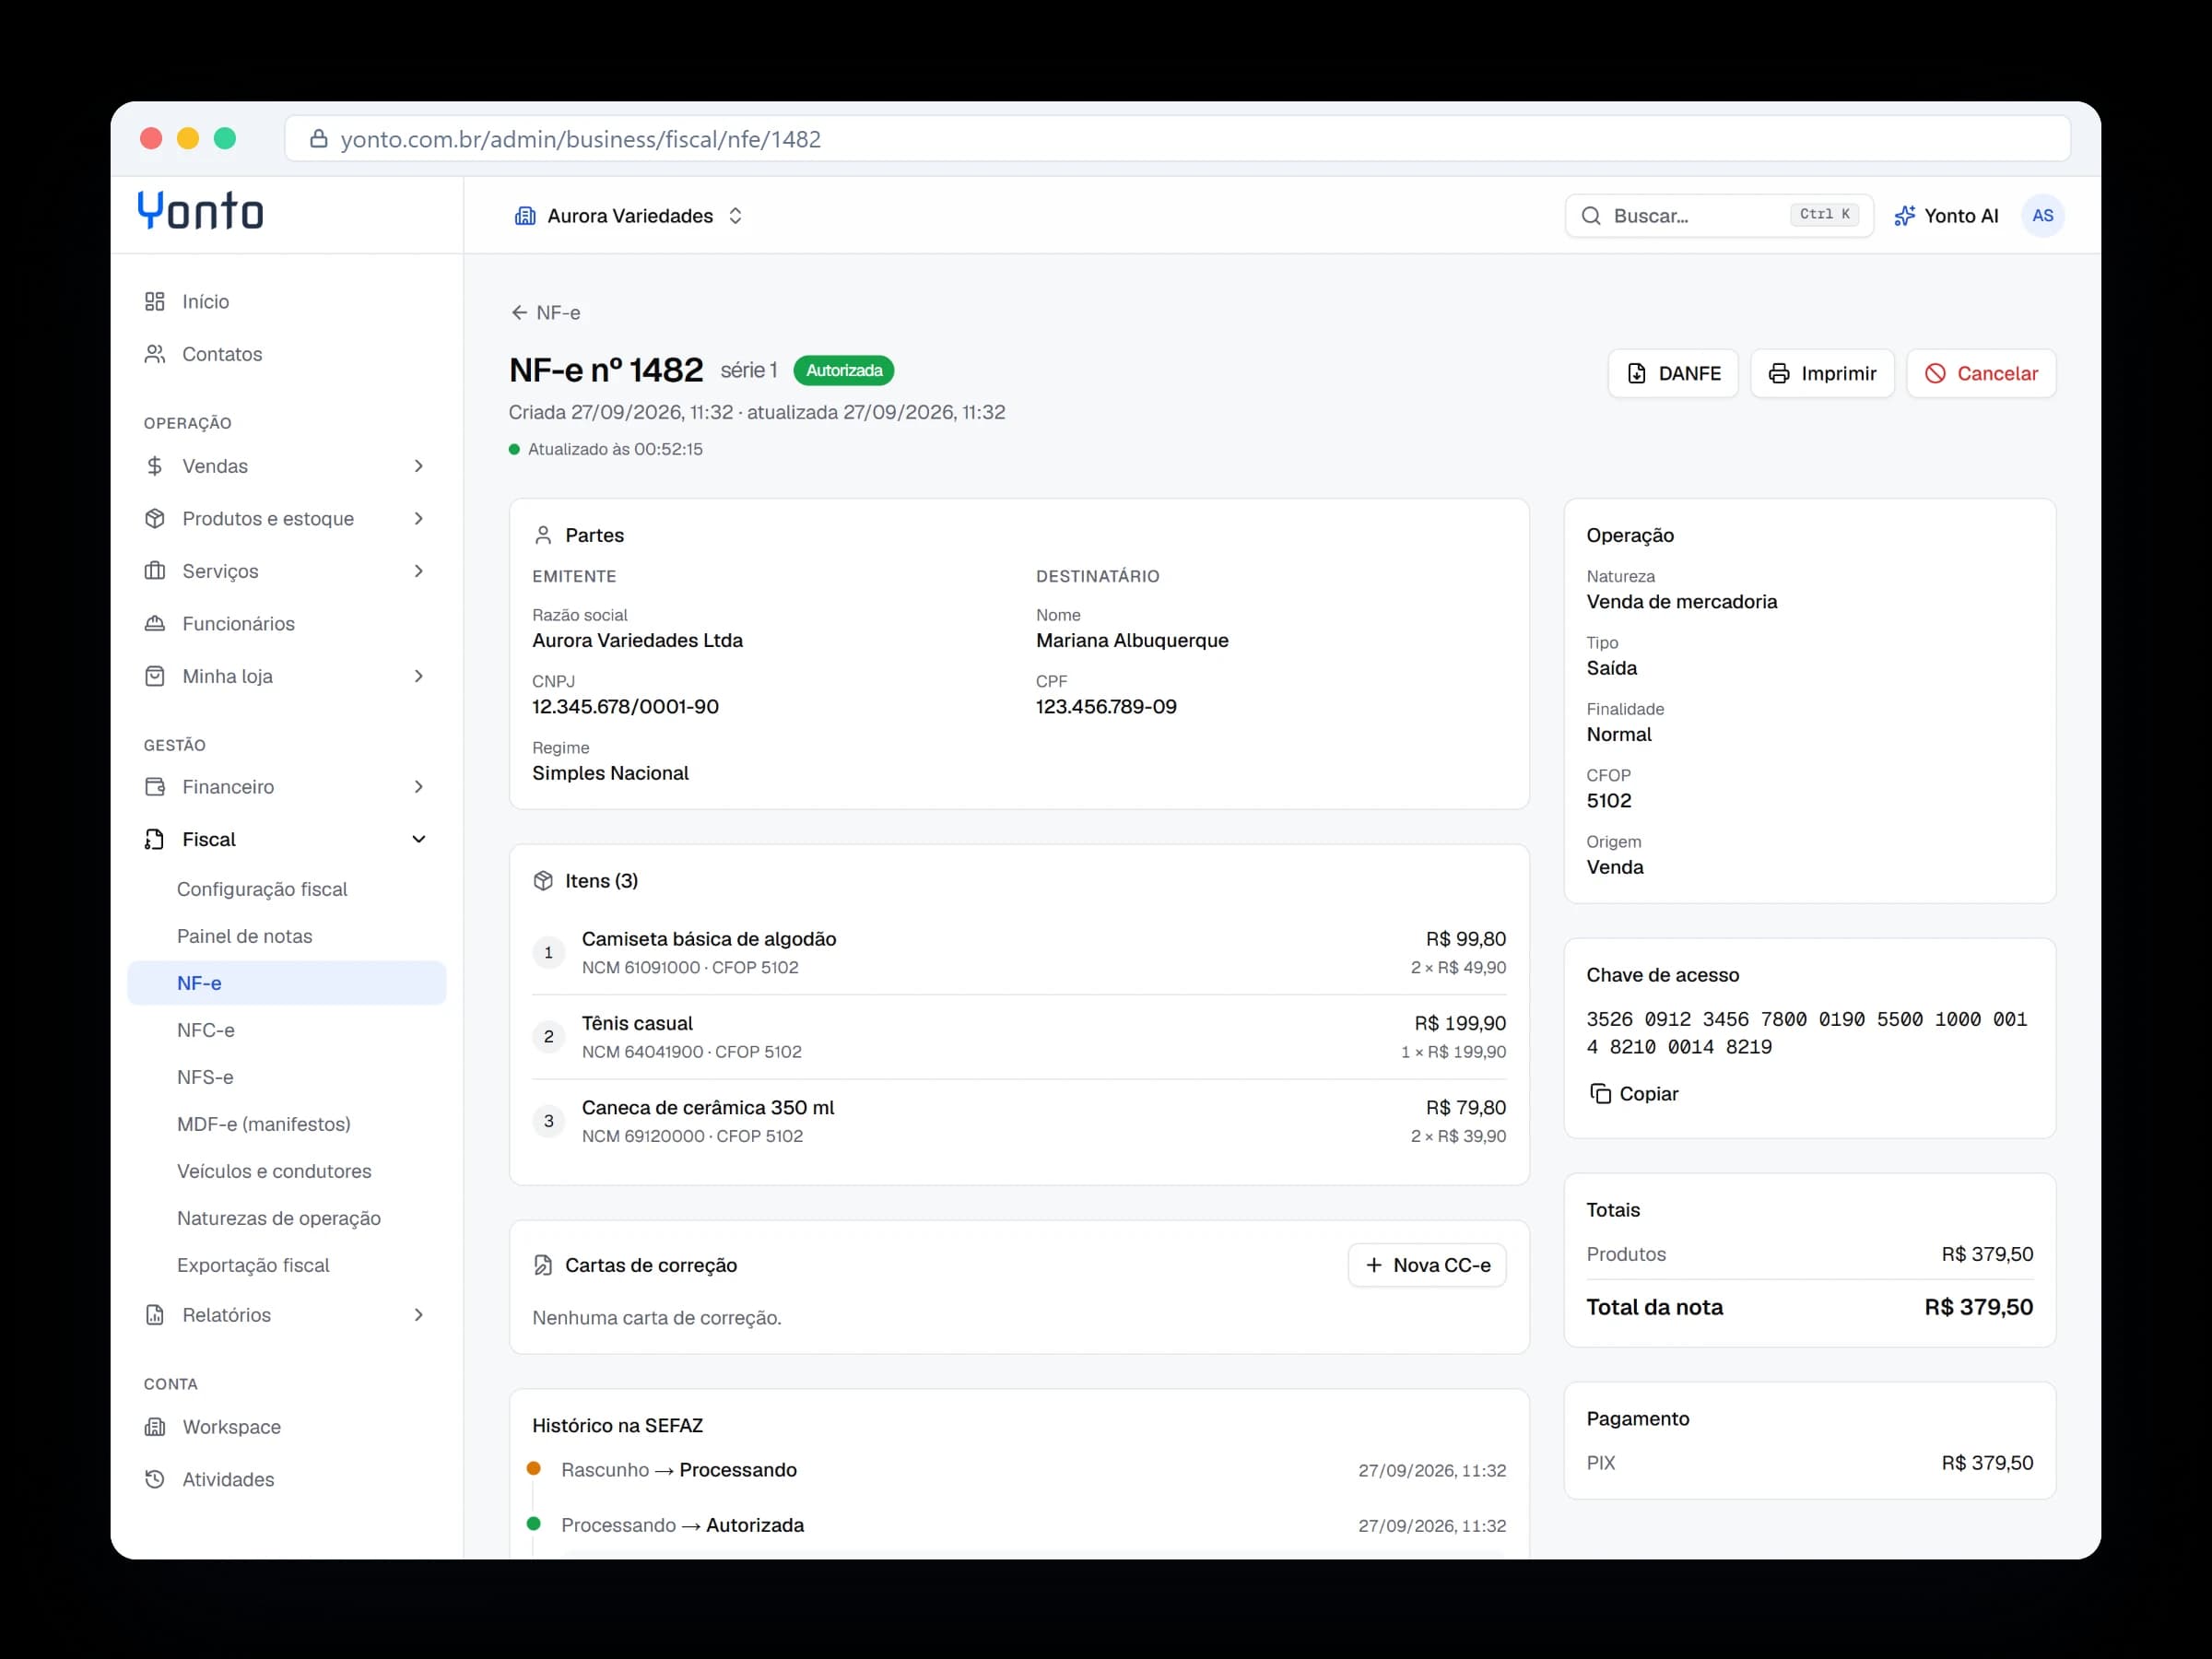Expand the Vendas section chevron
The width and height of the screenshot is (2212, 1659).
click(419, 466)
